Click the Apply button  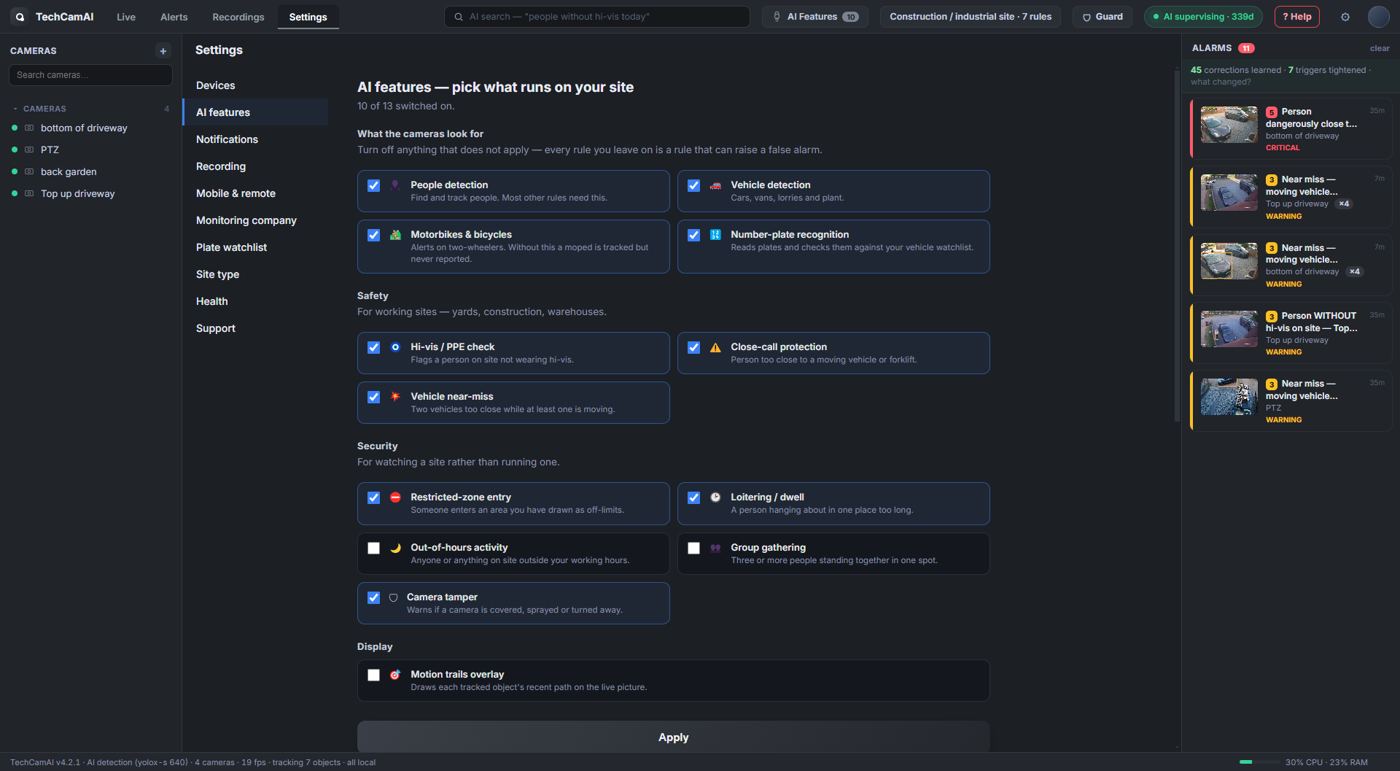point(673,737)
